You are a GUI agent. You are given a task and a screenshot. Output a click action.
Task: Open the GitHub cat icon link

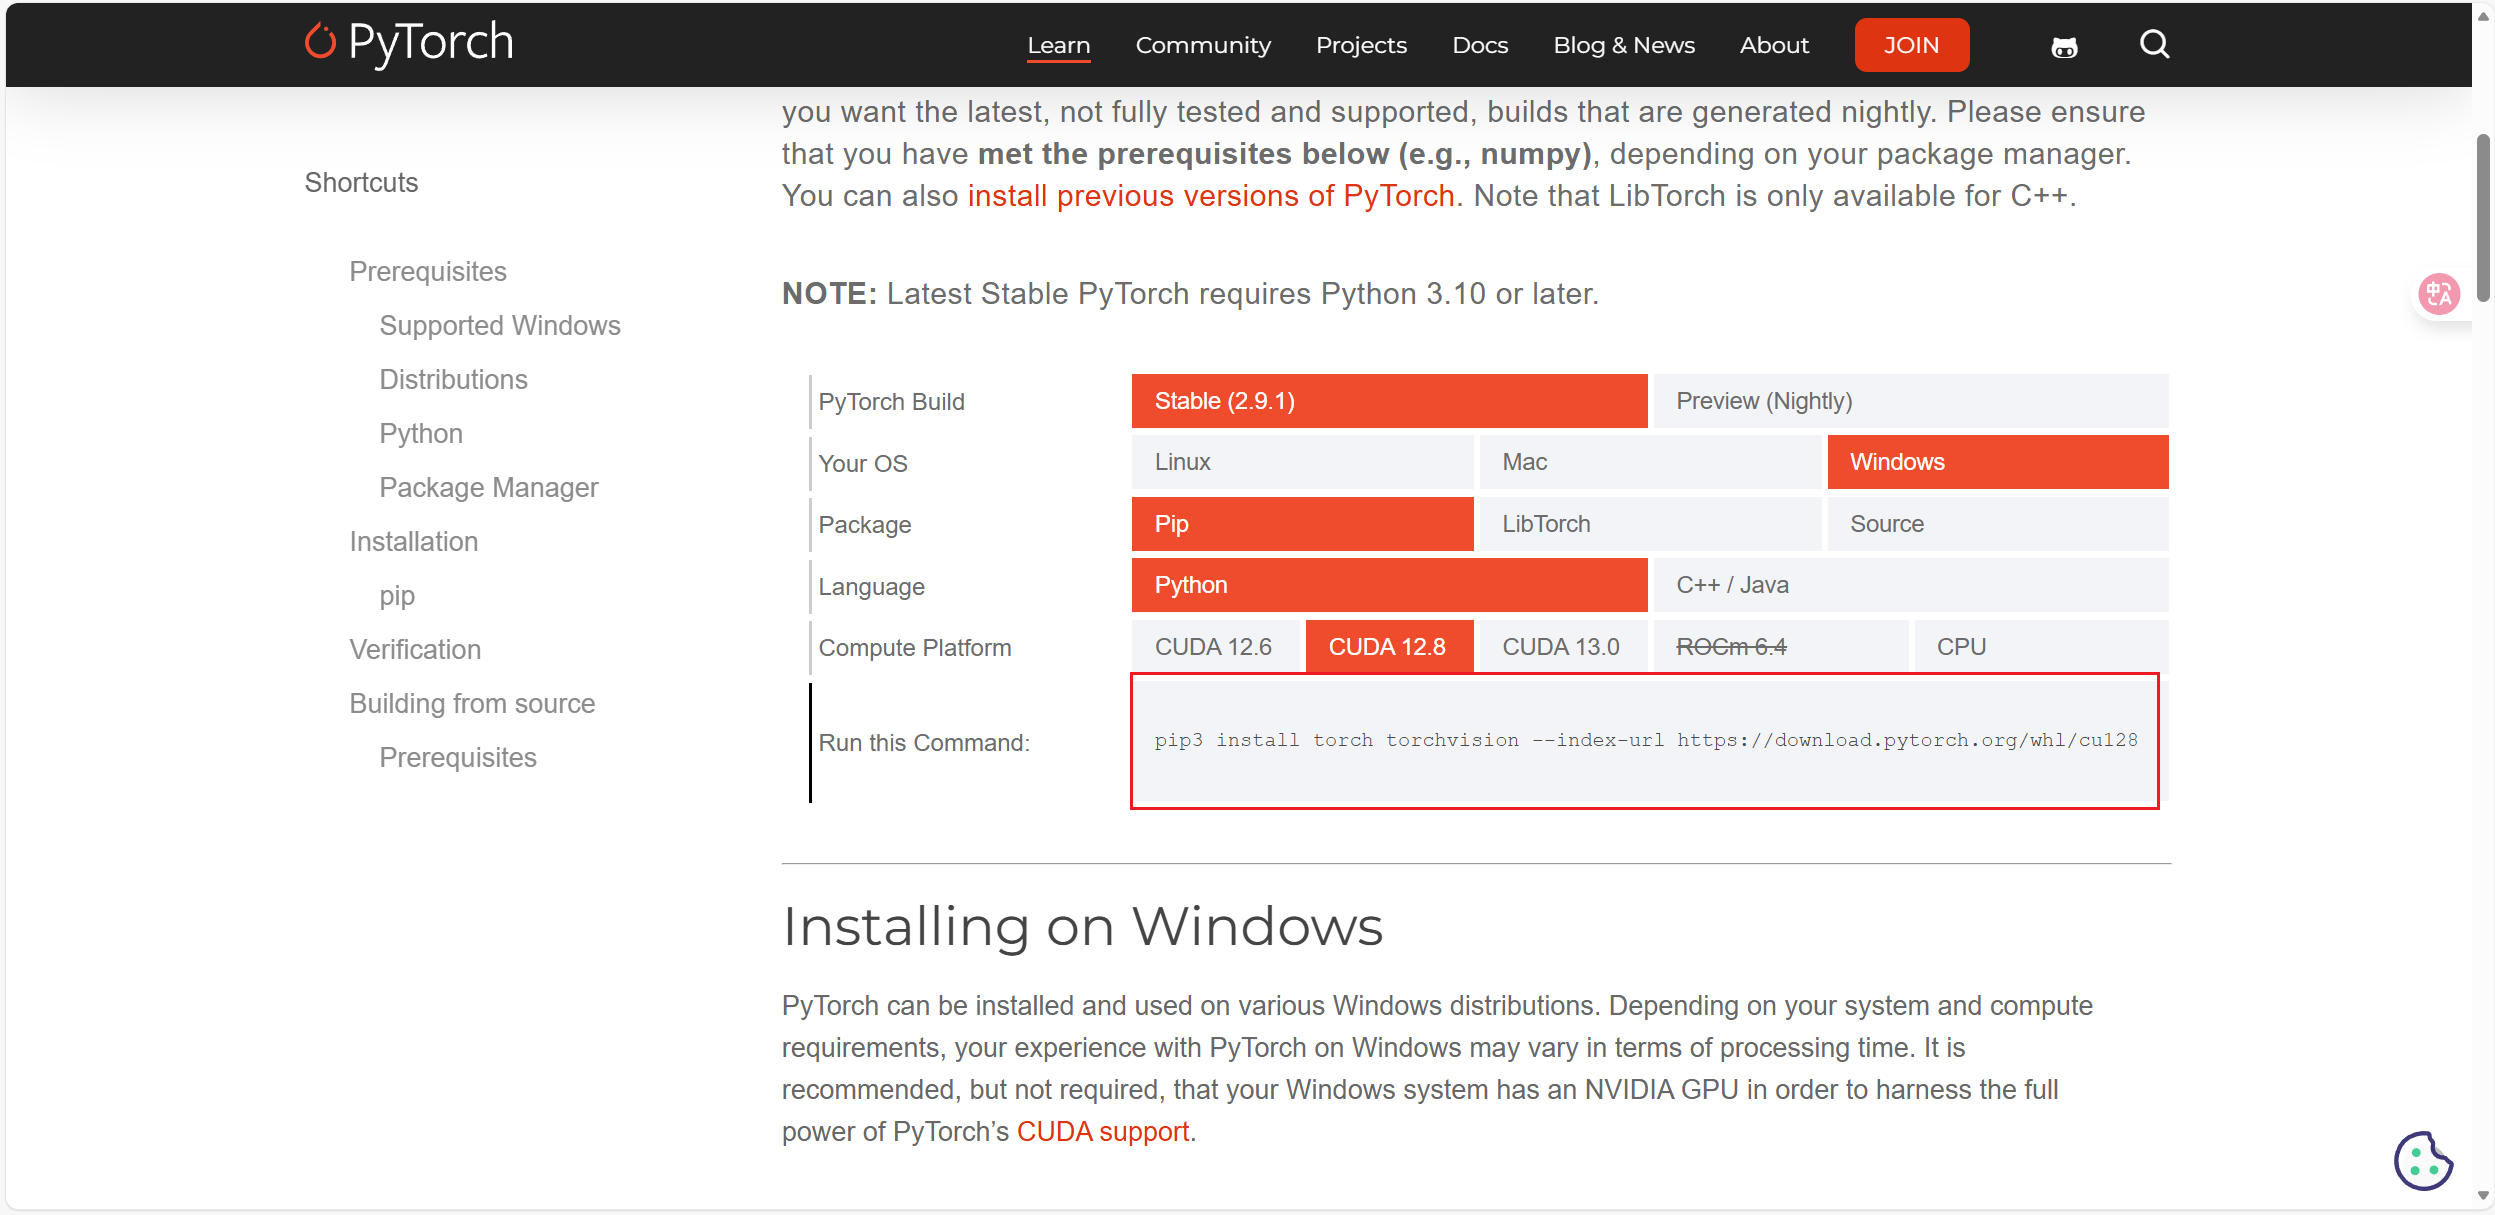click(2064, 46)
